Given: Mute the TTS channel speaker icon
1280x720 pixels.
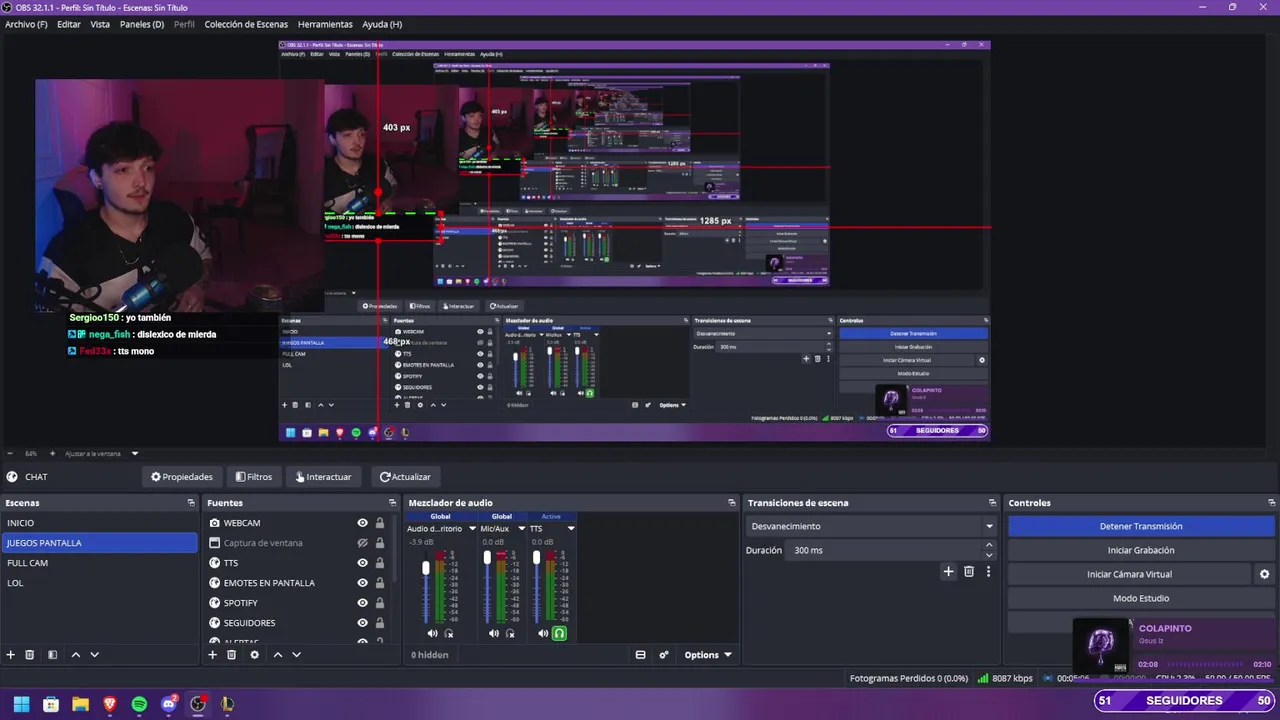Looking at the screenshot, I should (x=543, y=633).
